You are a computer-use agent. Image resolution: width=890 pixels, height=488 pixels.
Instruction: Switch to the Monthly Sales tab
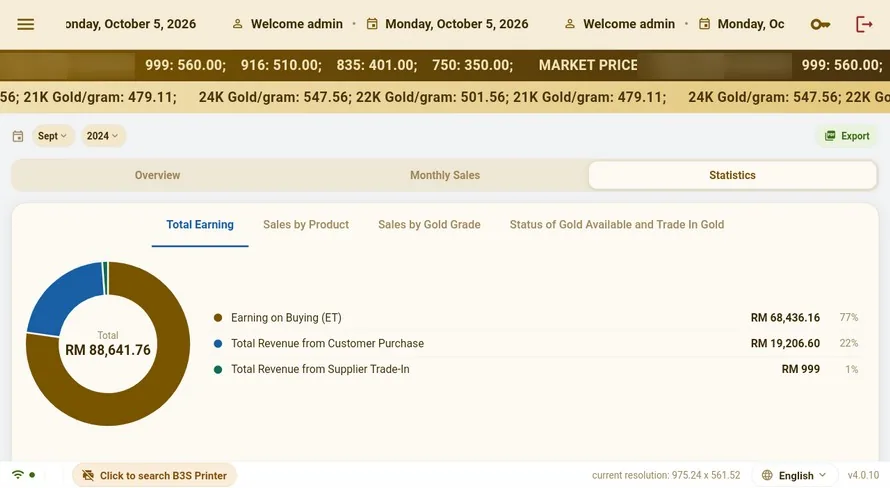pyautogui.click(x=445, y=175)
